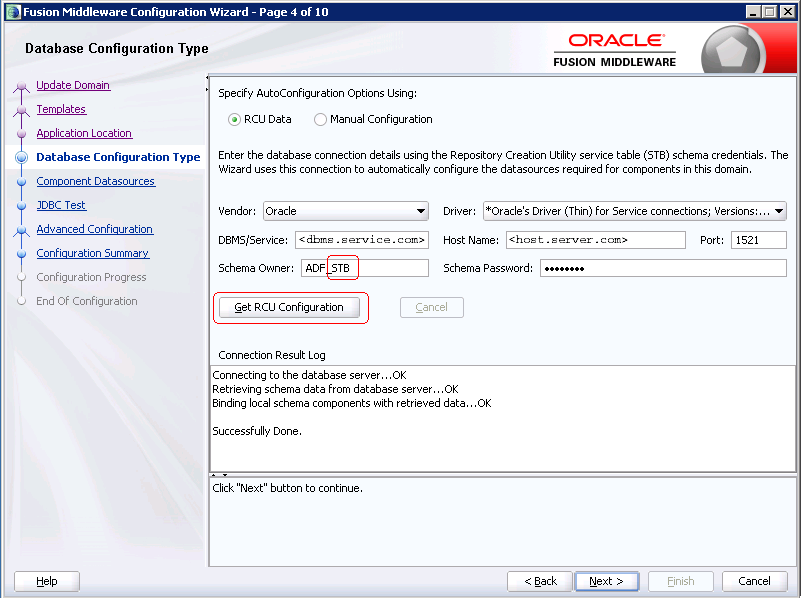
Task: Jump to the Update Domain step
Action: [73, 85]
